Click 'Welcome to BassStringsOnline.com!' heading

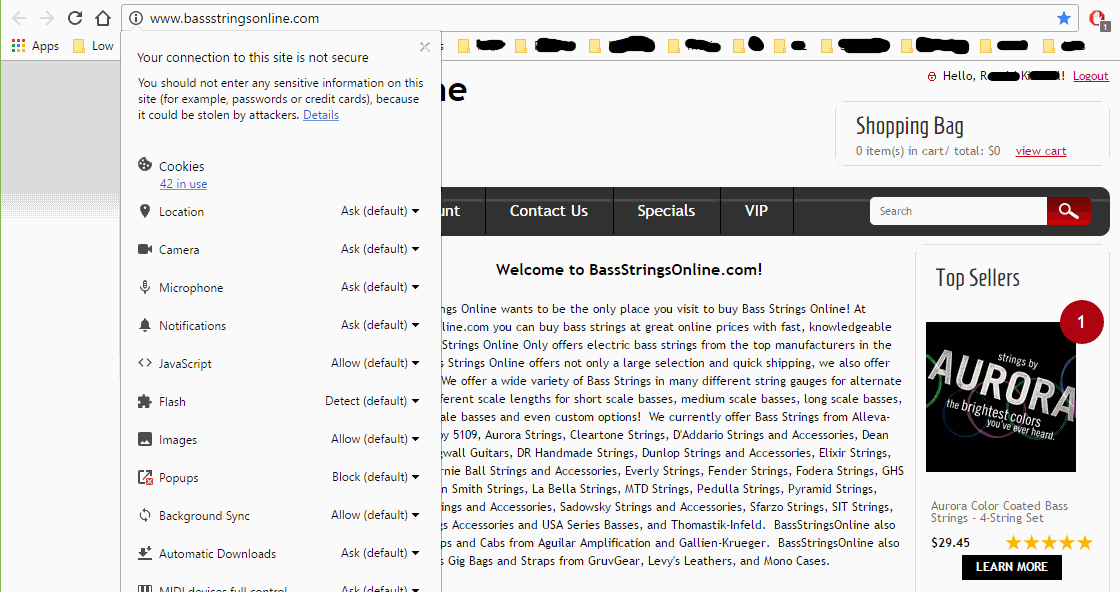(629, 270)
